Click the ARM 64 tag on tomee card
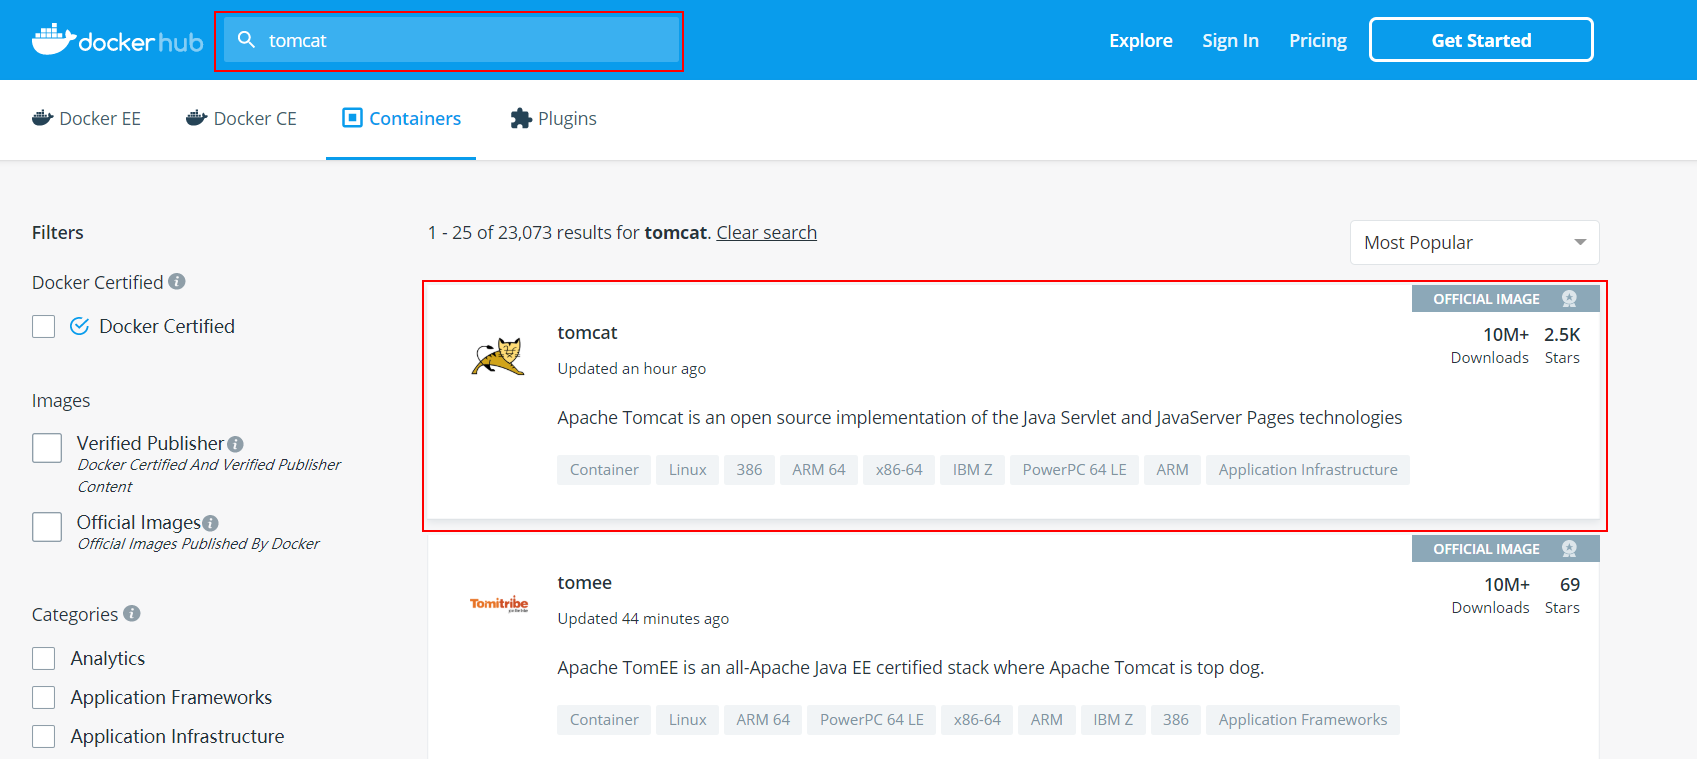The height and width of the screenshot is (759, 1697). tap(763, 720)
